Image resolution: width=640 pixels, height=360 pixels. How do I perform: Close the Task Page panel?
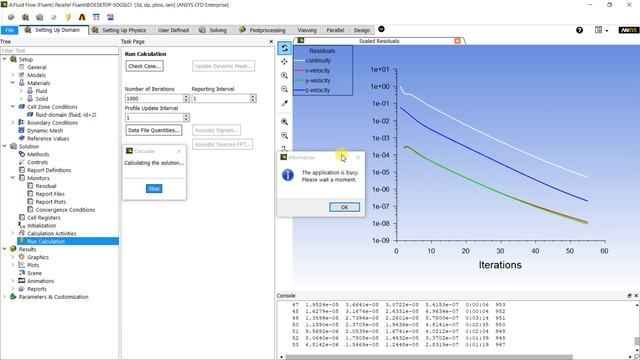click(x=271, y=42)
